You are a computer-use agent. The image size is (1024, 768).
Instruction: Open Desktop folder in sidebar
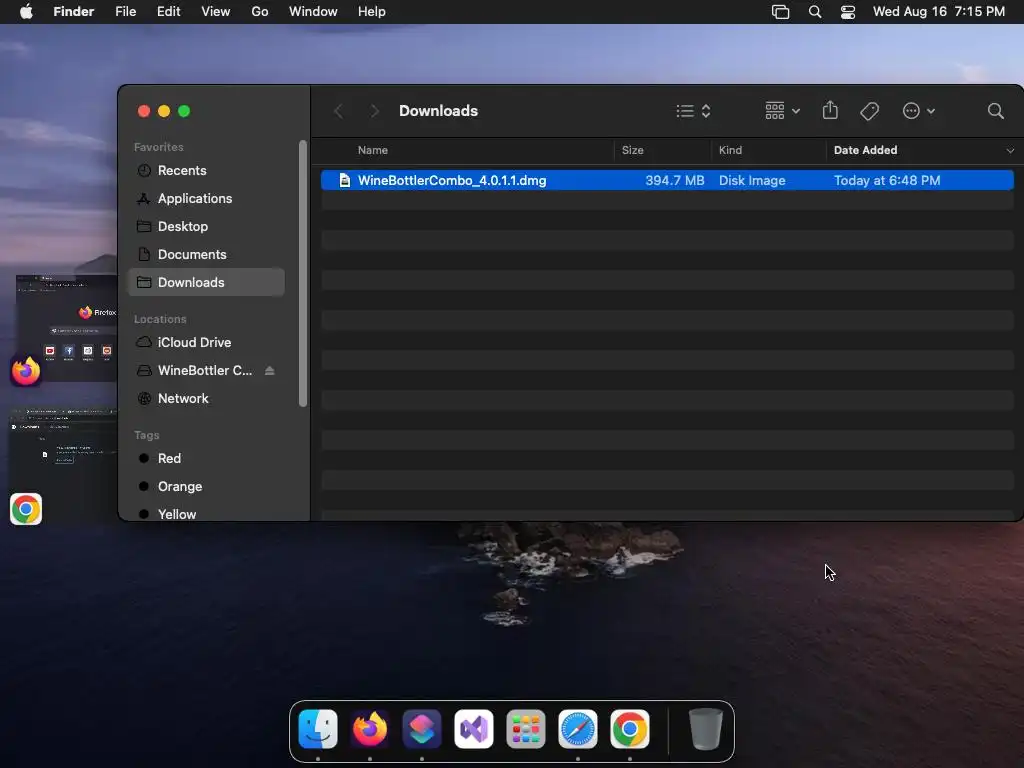pos(206,227)
